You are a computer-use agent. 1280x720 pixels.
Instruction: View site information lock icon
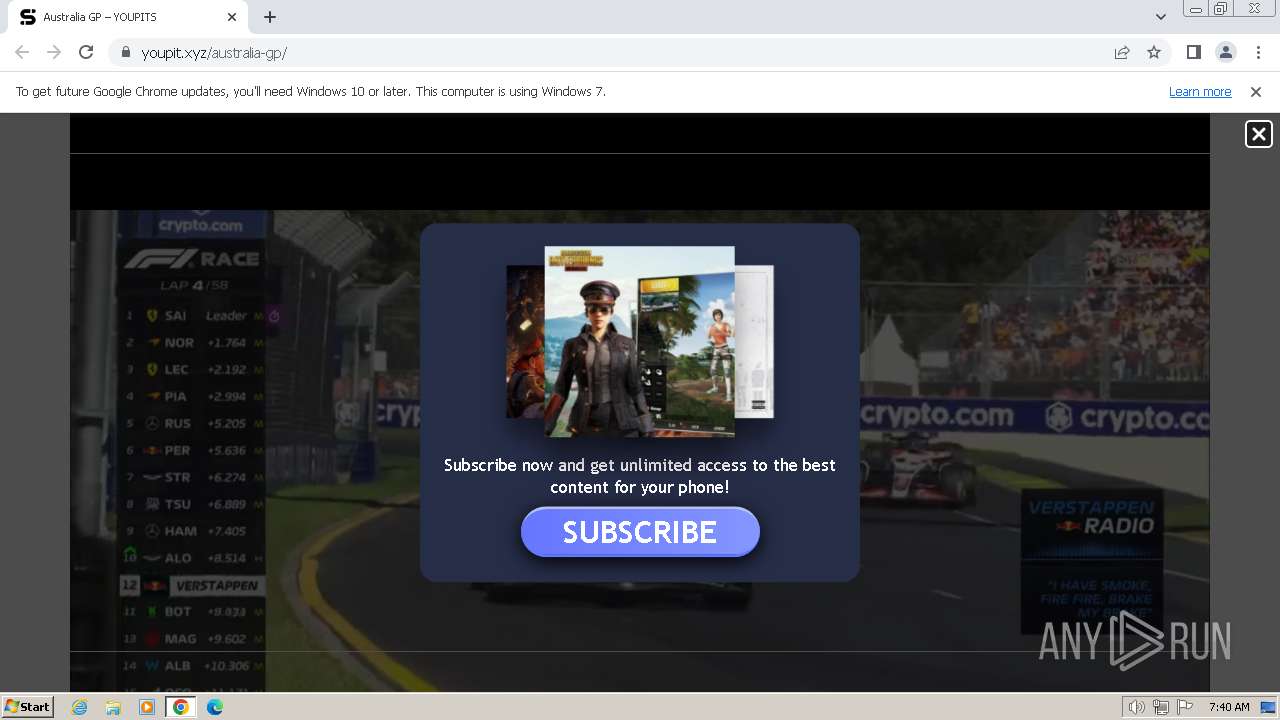[x=126, y=52]
